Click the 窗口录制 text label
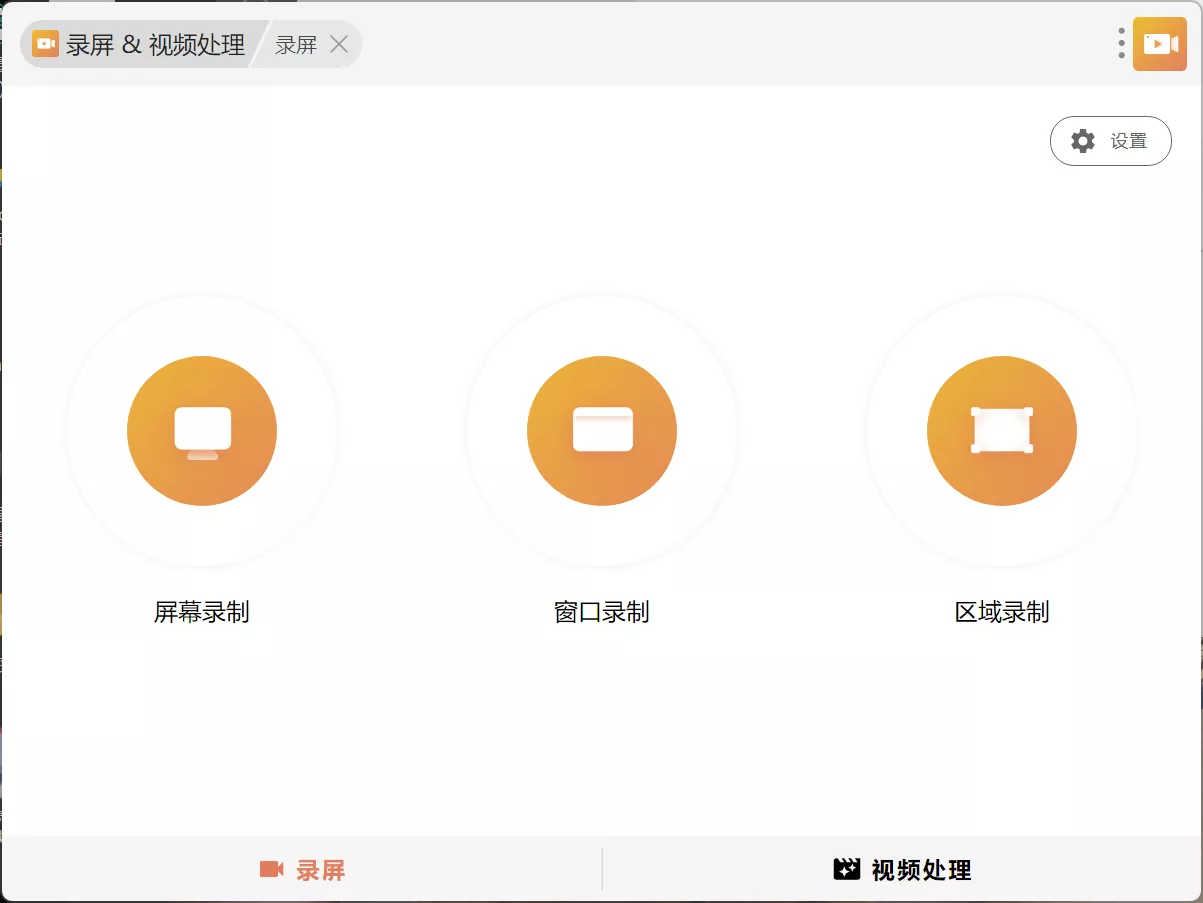Image resolution: width=1203 pixels, height=903 pixels. coord(601,612)
